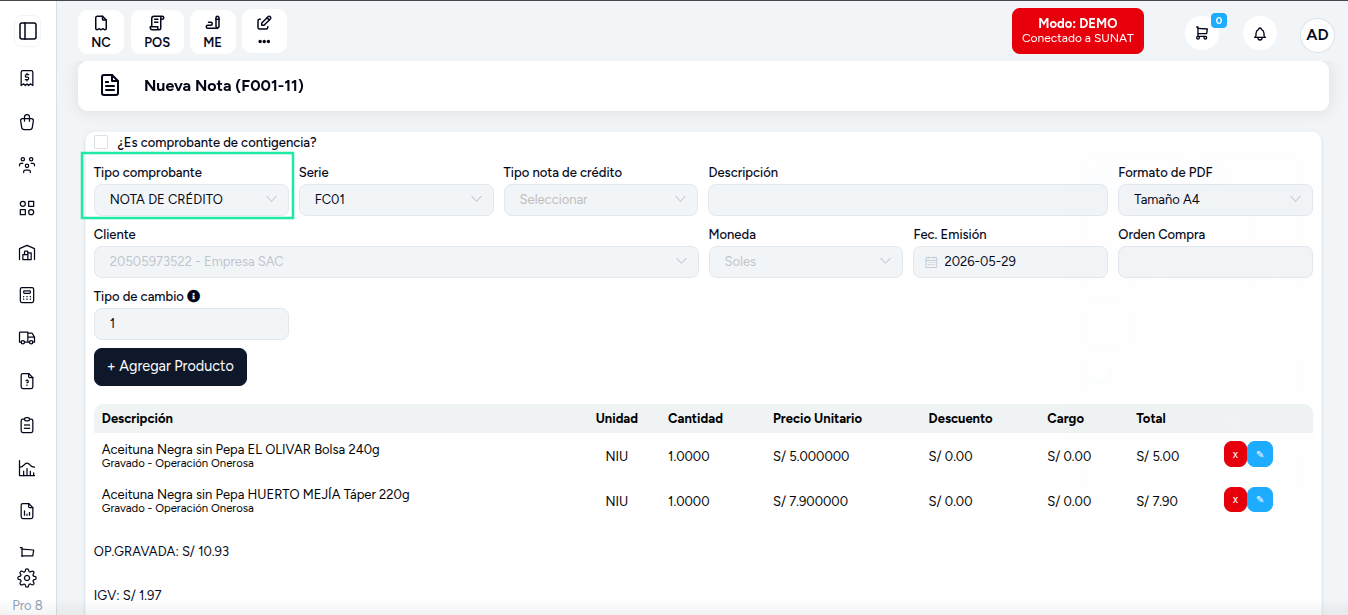Open the warehouse building sidebar icon
1348x615 pixels.
[x=27, y=252]
